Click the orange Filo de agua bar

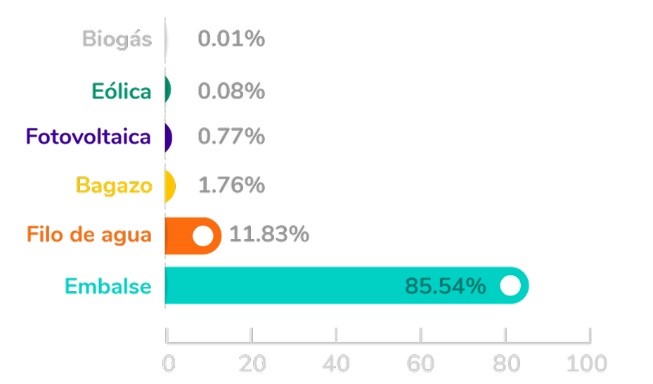tap(193, 236)
